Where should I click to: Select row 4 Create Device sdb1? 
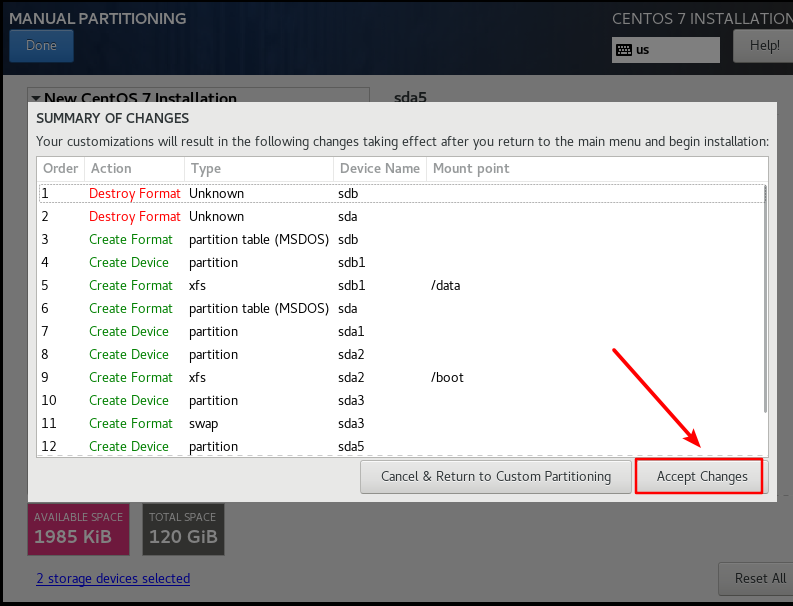point(402,263)
